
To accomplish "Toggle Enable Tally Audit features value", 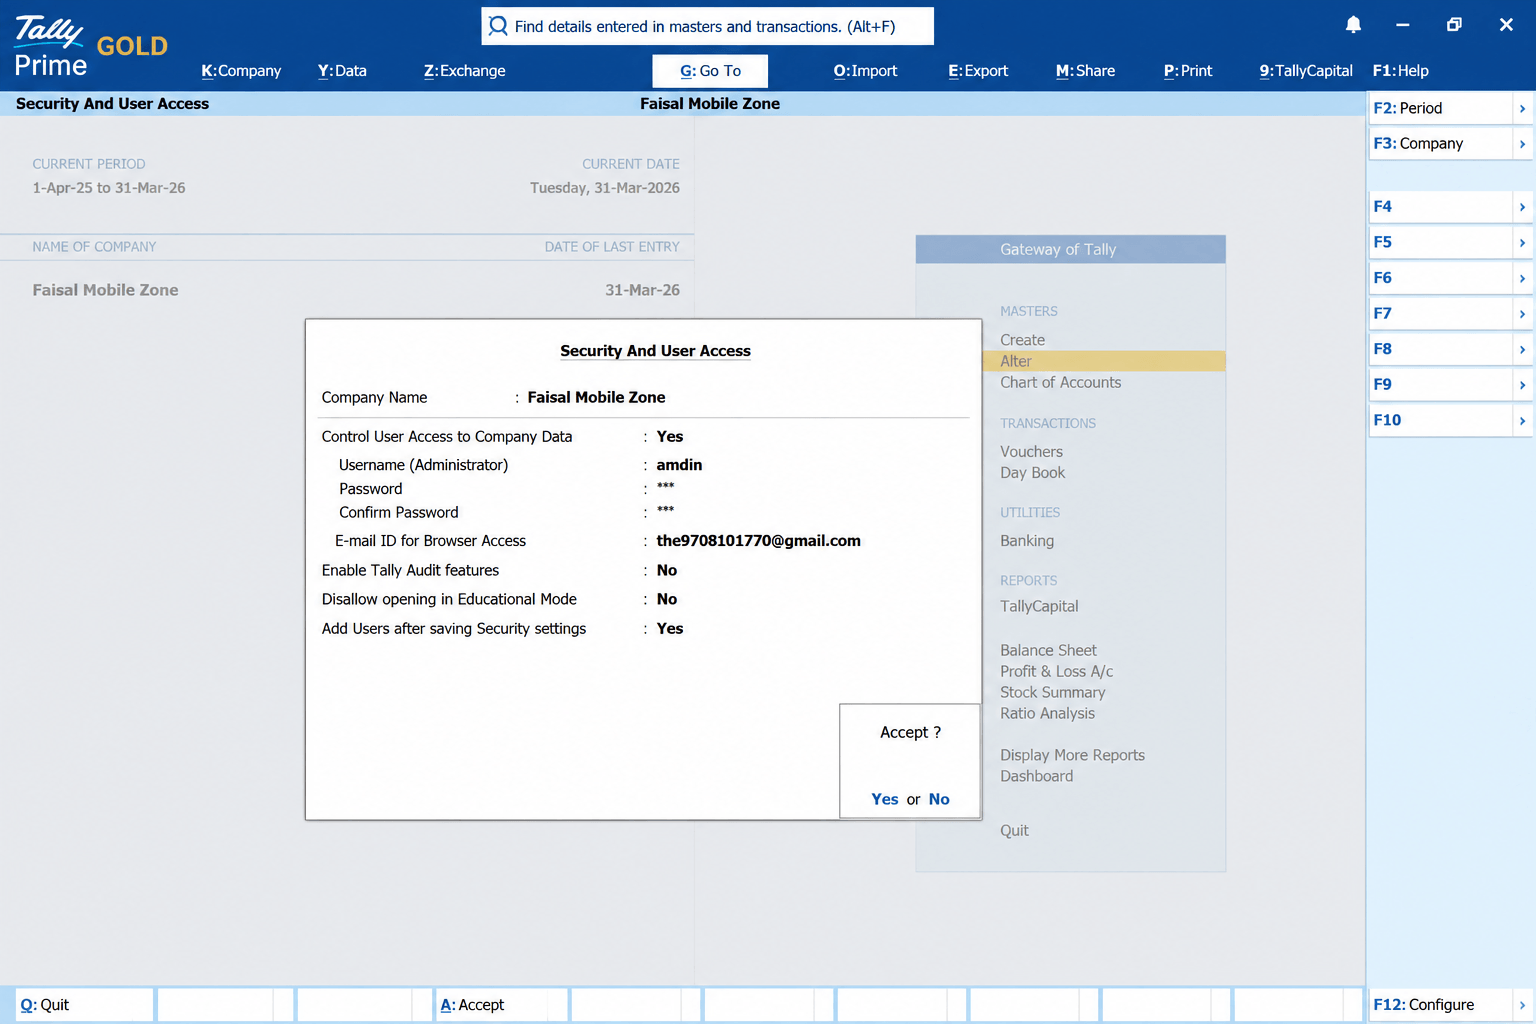I will pyautogui.click(x=667, y=570).
